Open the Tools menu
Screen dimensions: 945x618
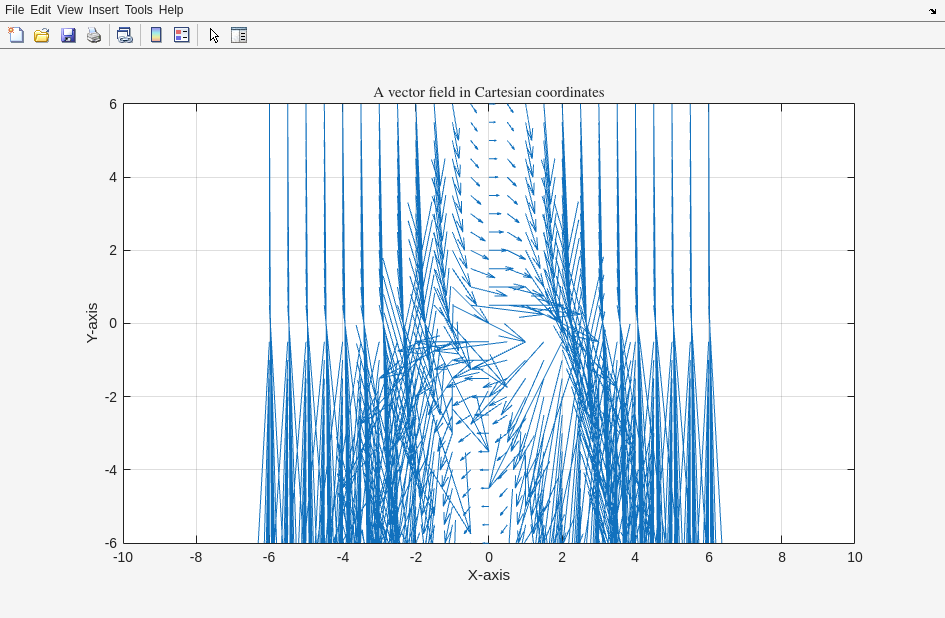tap(139, 10)
